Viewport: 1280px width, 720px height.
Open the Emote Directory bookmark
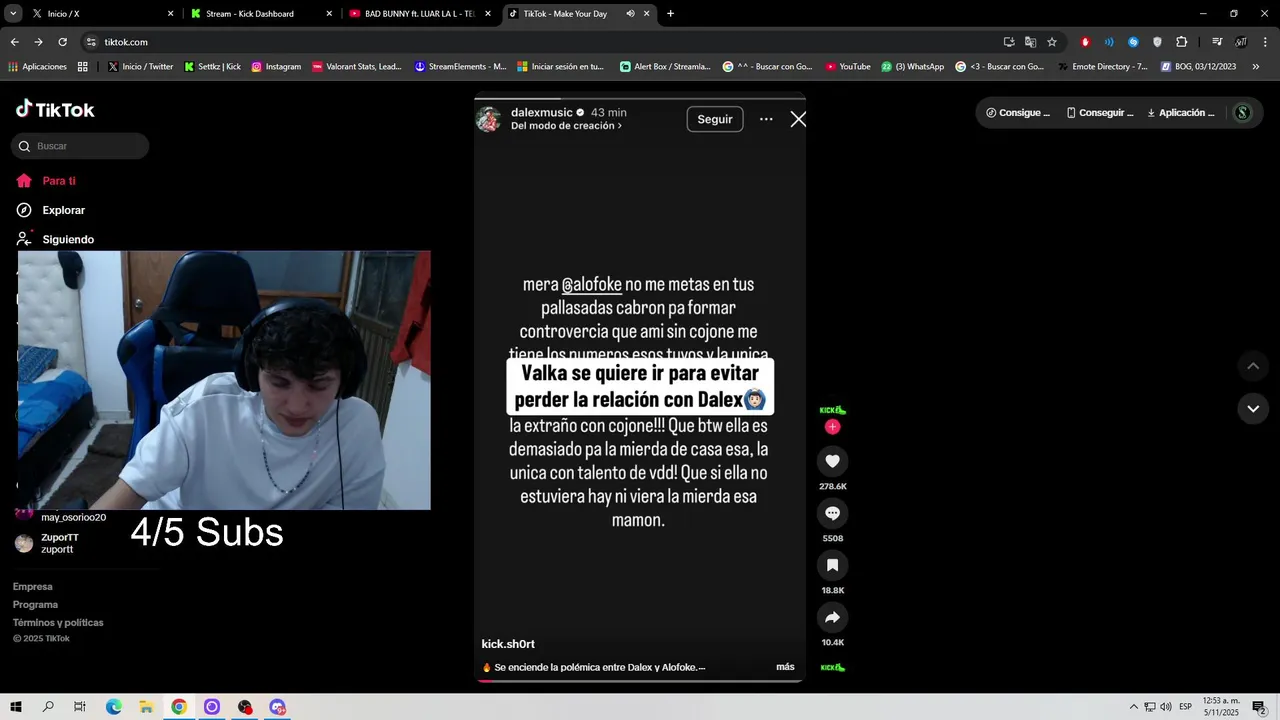tap(1102, 67)
